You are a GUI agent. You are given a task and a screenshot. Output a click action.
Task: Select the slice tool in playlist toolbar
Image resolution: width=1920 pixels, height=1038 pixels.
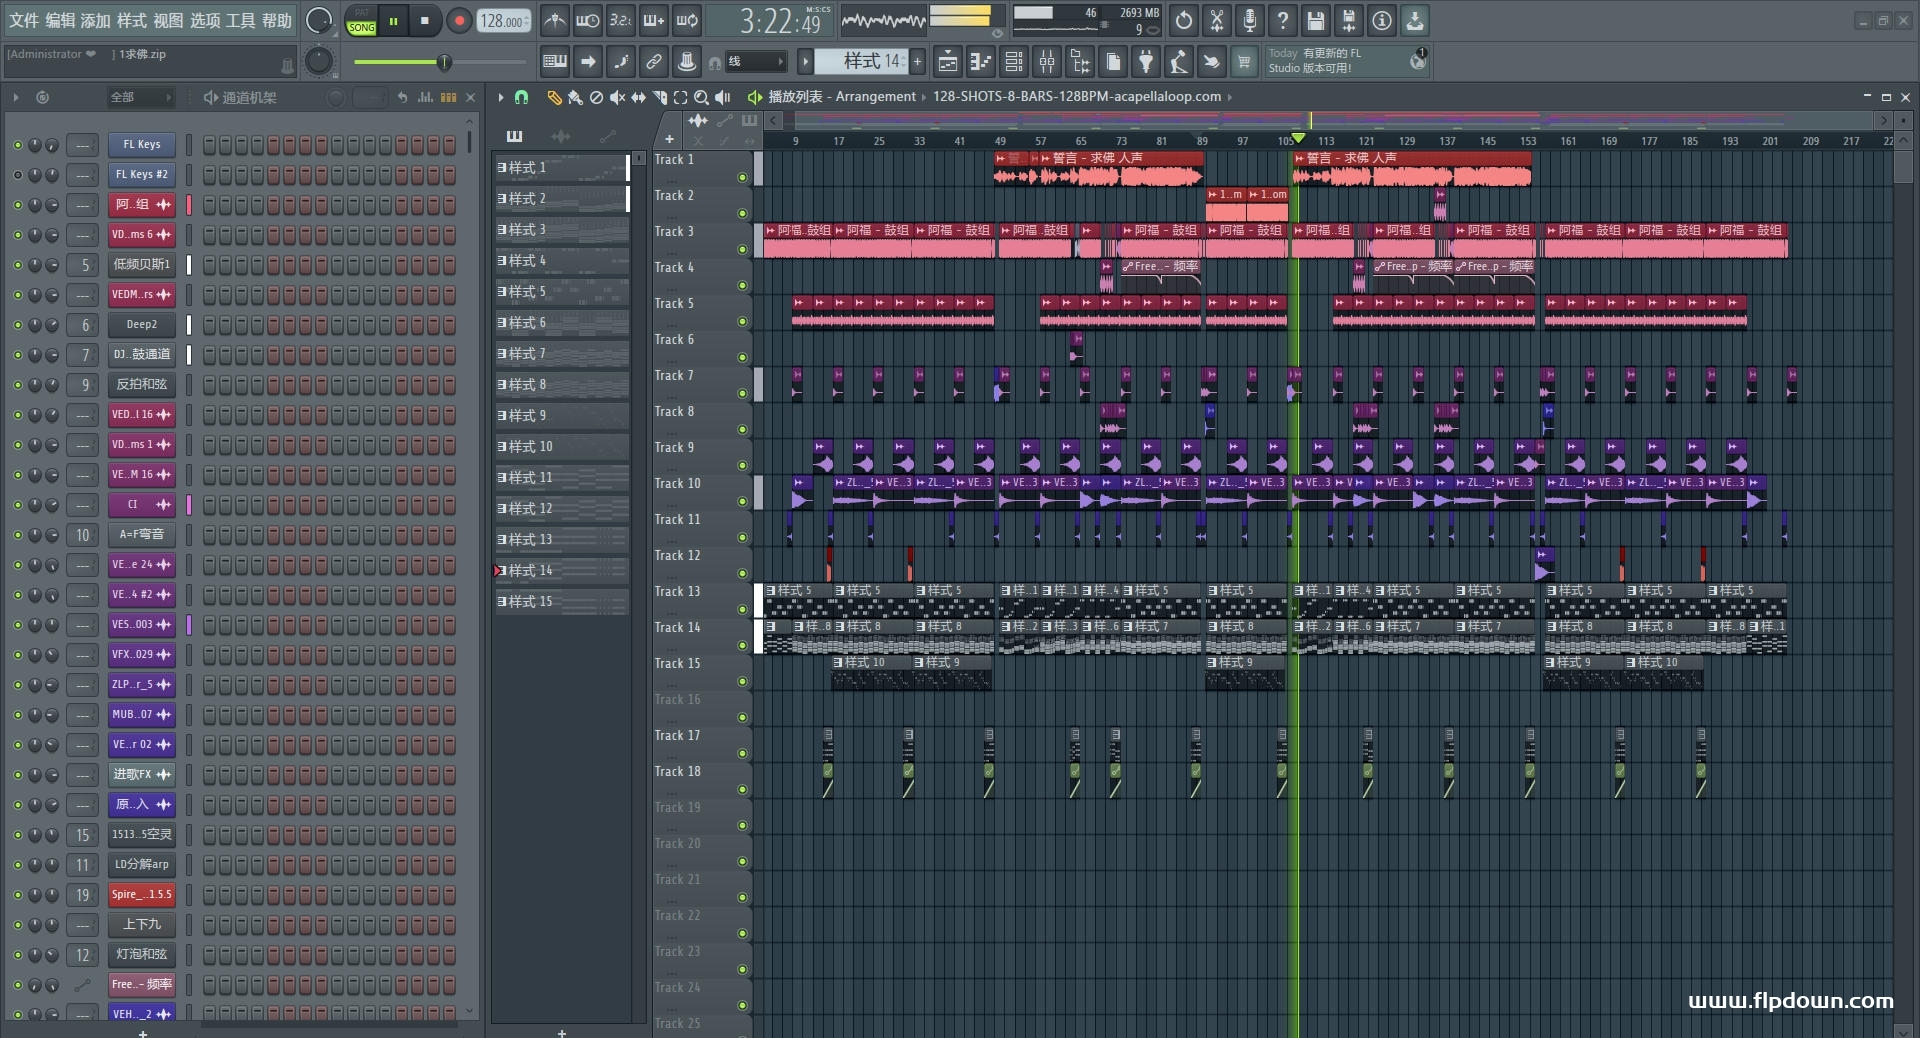659,97
